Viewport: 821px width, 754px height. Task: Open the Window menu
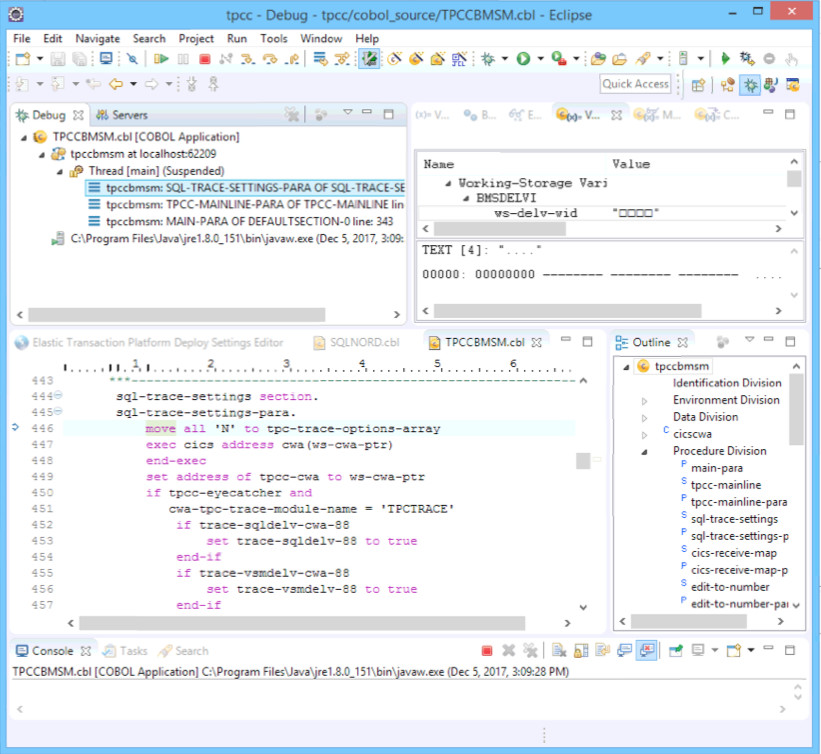pyautogui.click(x=321, y=39)
